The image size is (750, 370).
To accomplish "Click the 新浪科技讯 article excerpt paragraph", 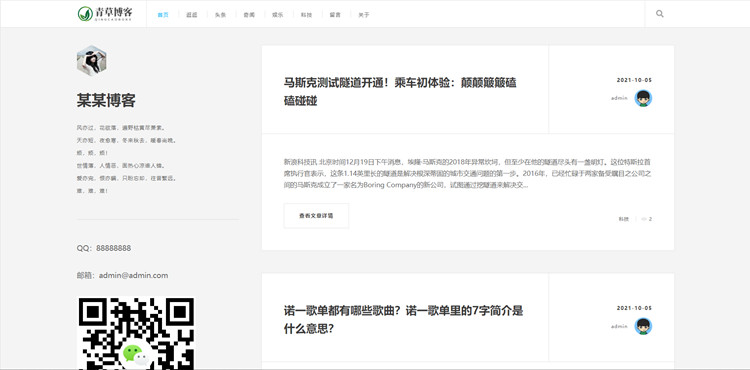I will pyautogui.click(x=467, y=174).
